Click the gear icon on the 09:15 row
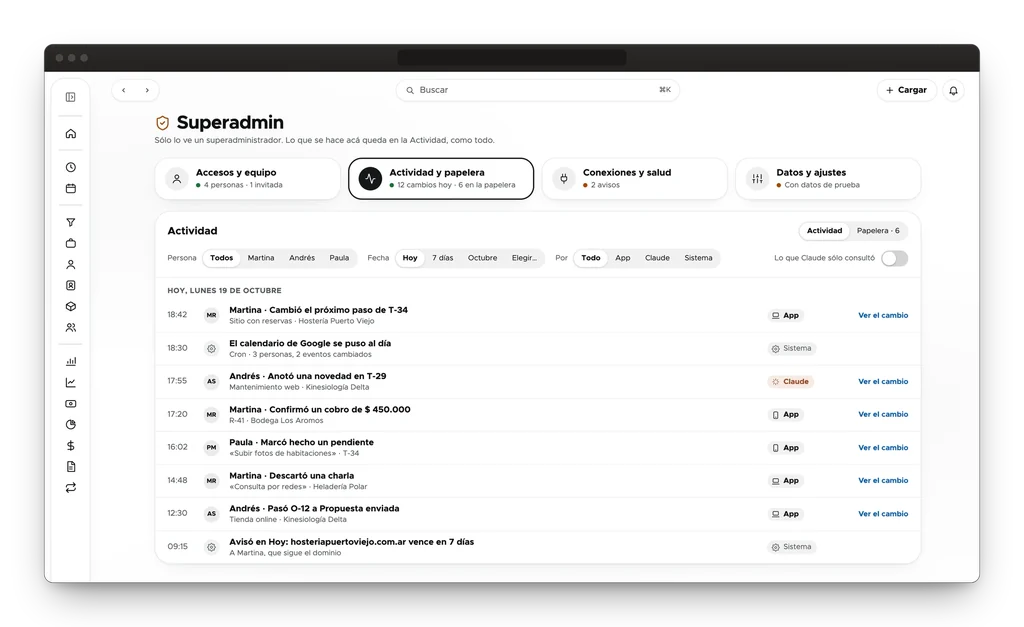The height and width of the screenshot is (627, 1024). point(211,547)
